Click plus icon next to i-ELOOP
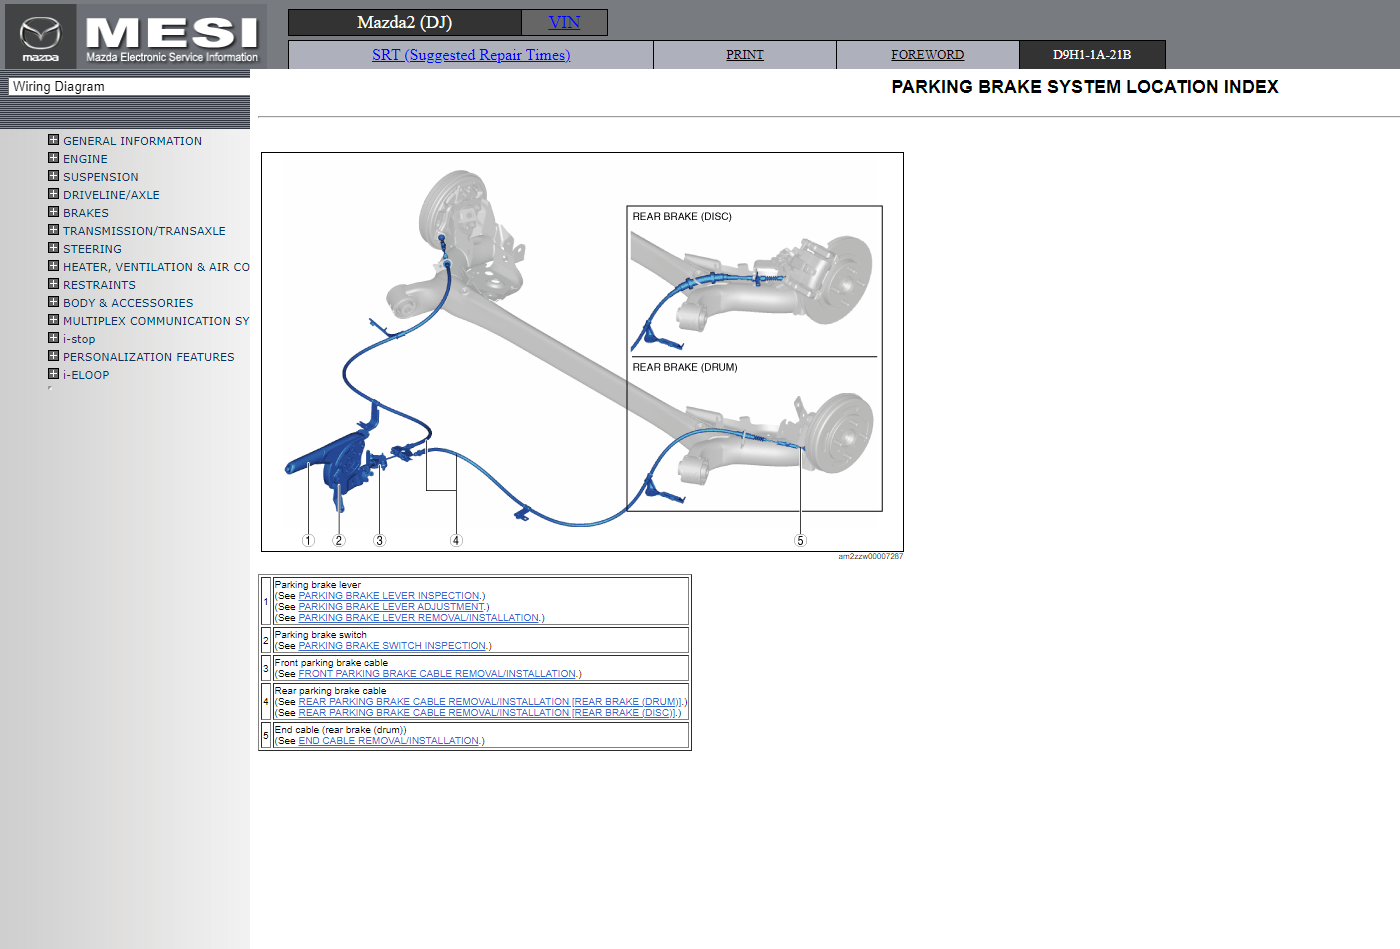Viewport: 1400px width, 949px height. click(x=54, y=374)
